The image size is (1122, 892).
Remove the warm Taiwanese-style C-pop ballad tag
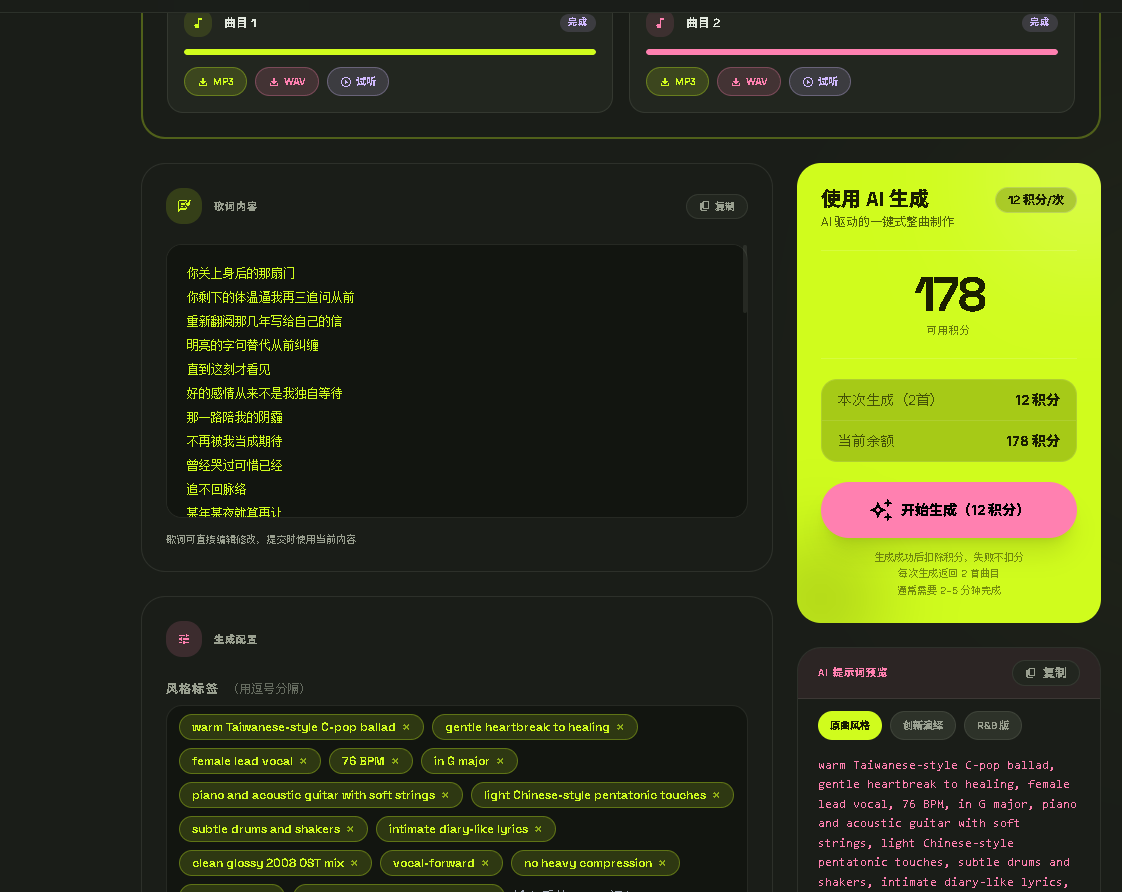[406, 727]
